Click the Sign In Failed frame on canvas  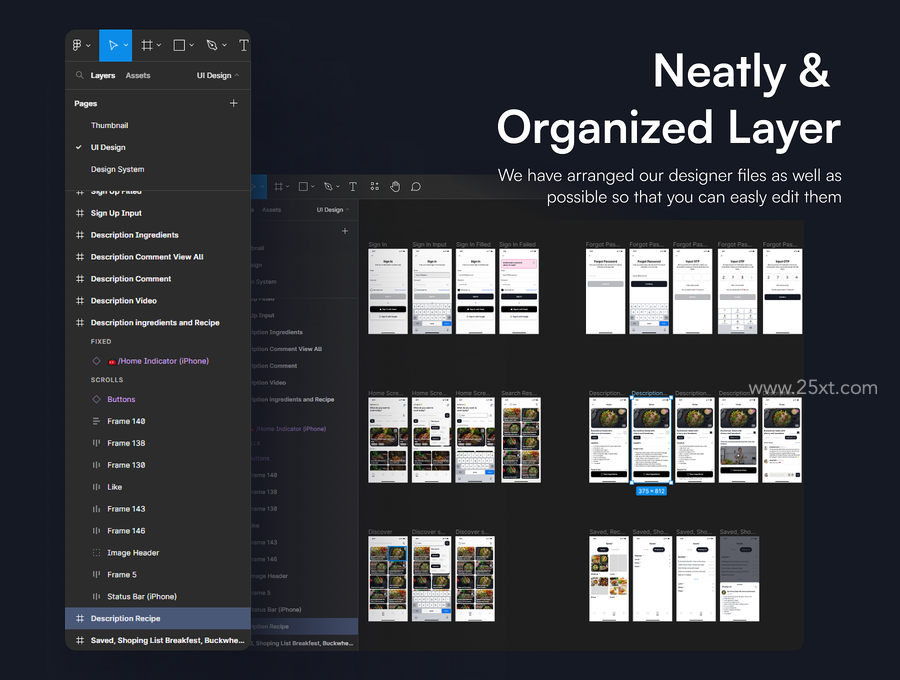coord(519,292)
